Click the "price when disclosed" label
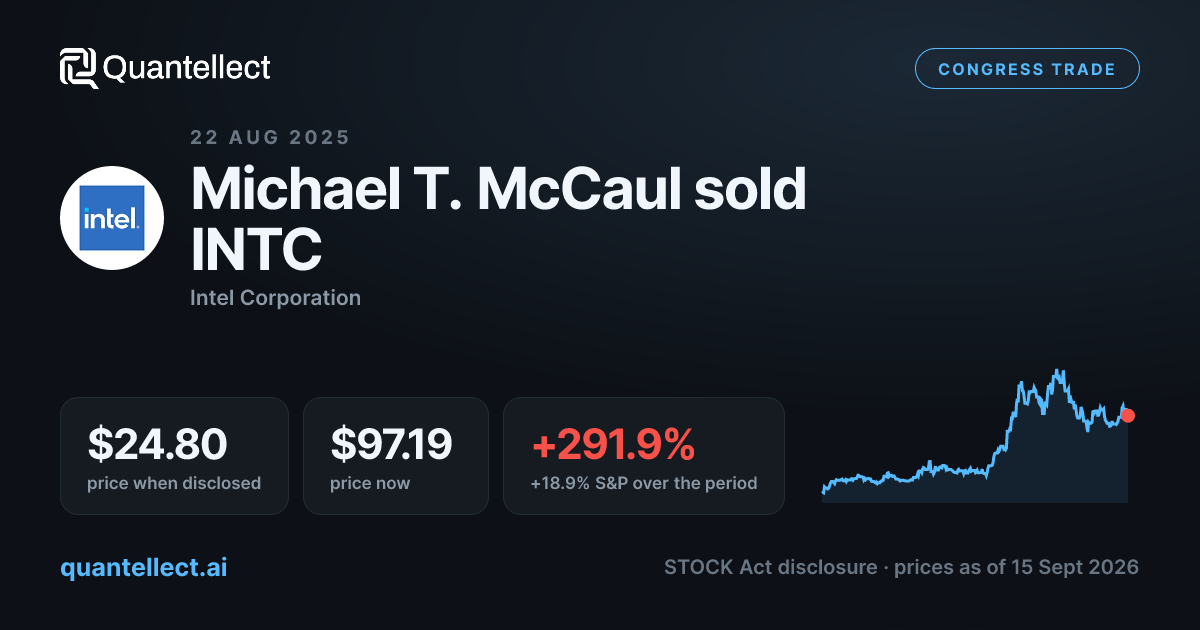This screenshot has height=630, width=1200. [174, 483]
